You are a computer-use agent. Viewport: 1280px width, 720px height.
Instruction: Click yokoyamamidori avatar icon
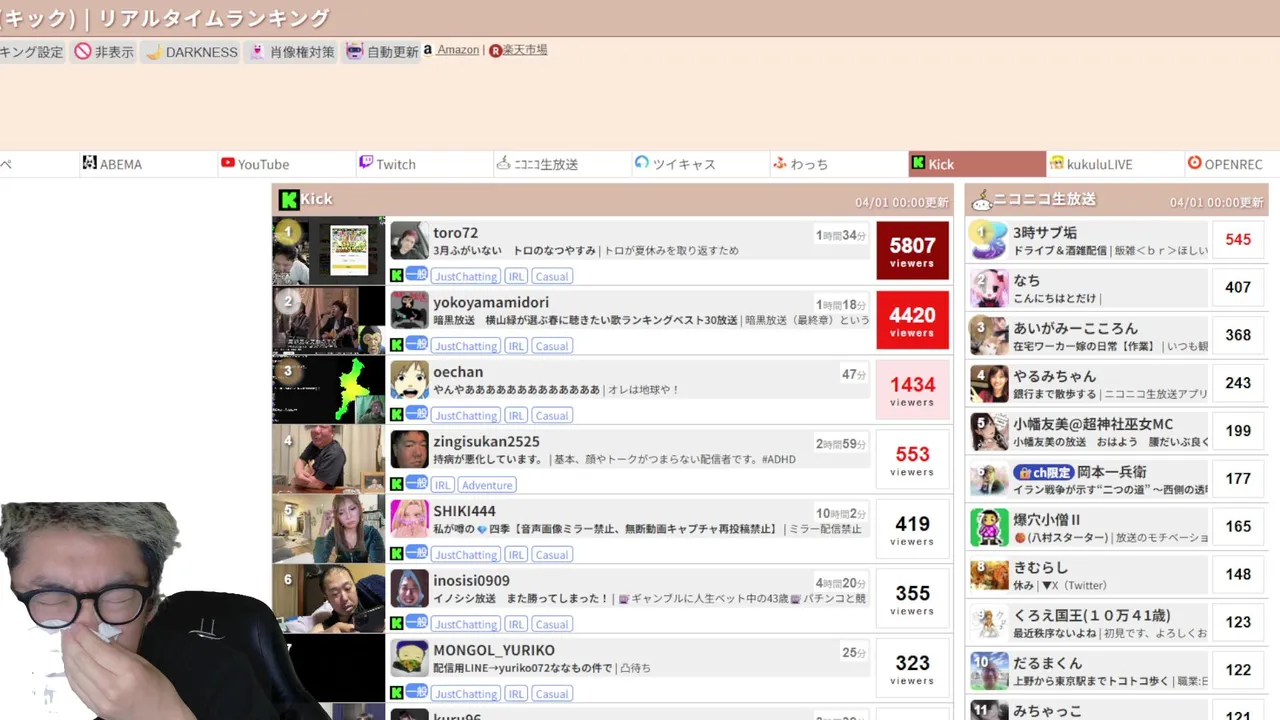click(x=409, y=310)
